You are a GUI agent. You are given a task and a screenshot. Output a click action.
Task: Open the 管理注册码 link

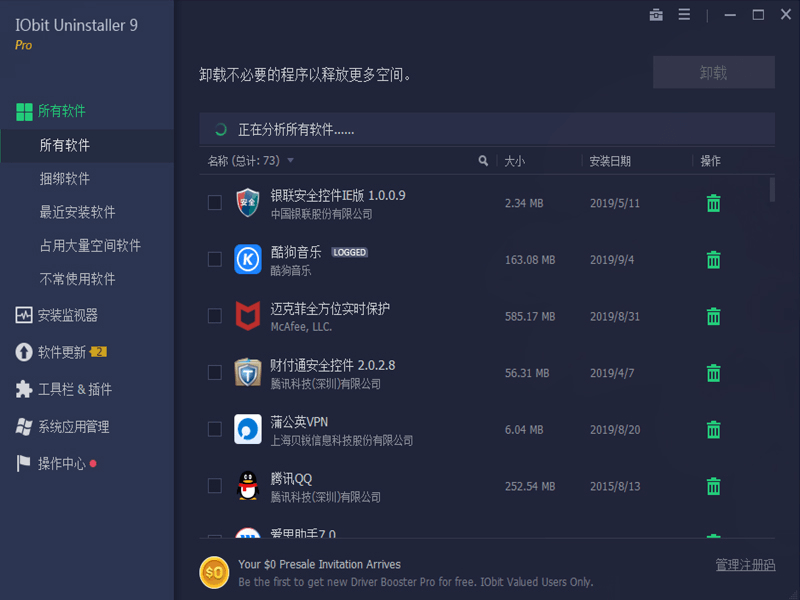[745, 565]
